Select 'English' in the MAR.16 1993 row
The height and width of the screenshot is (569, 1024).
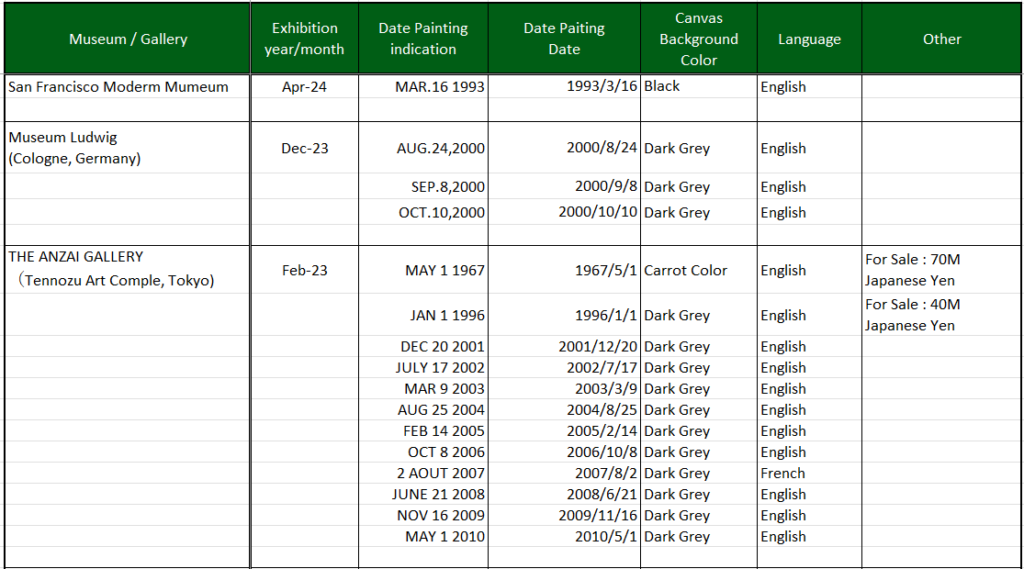[x=809, y=87]
